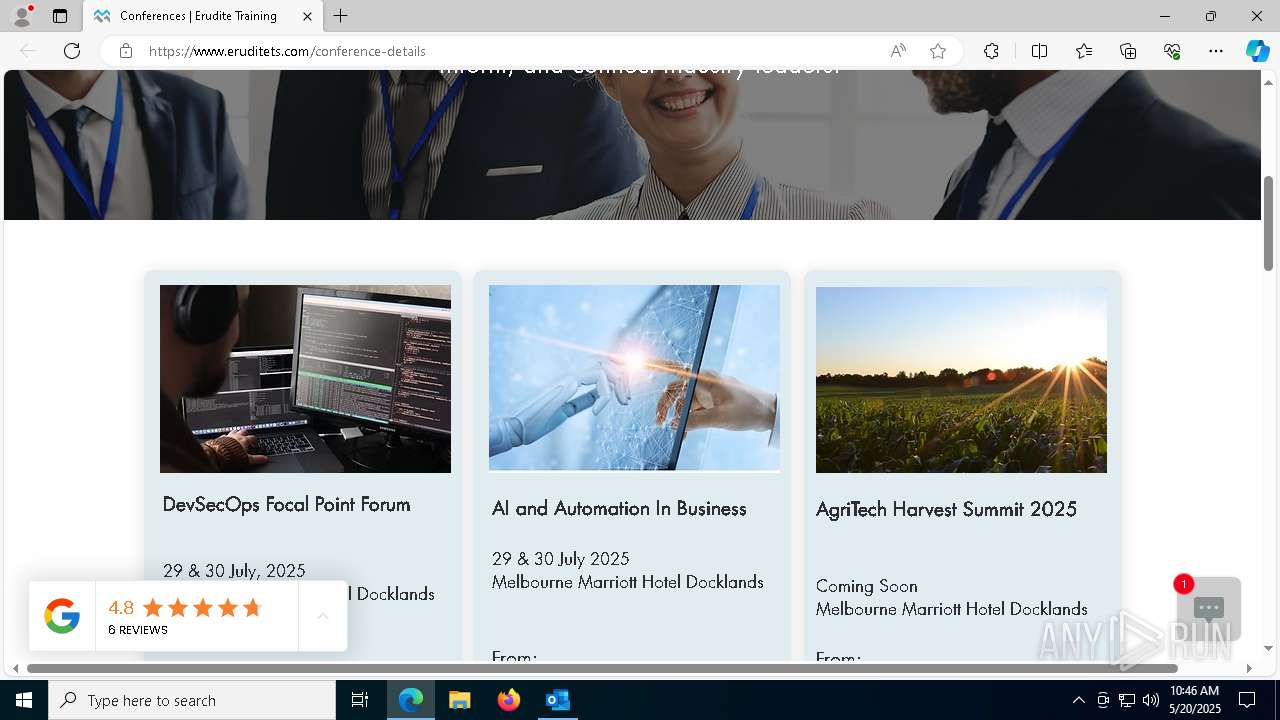Click the Google logo in reviews widget
The width and height of the screenshot is (1280, 720).
tap(62, 616)
